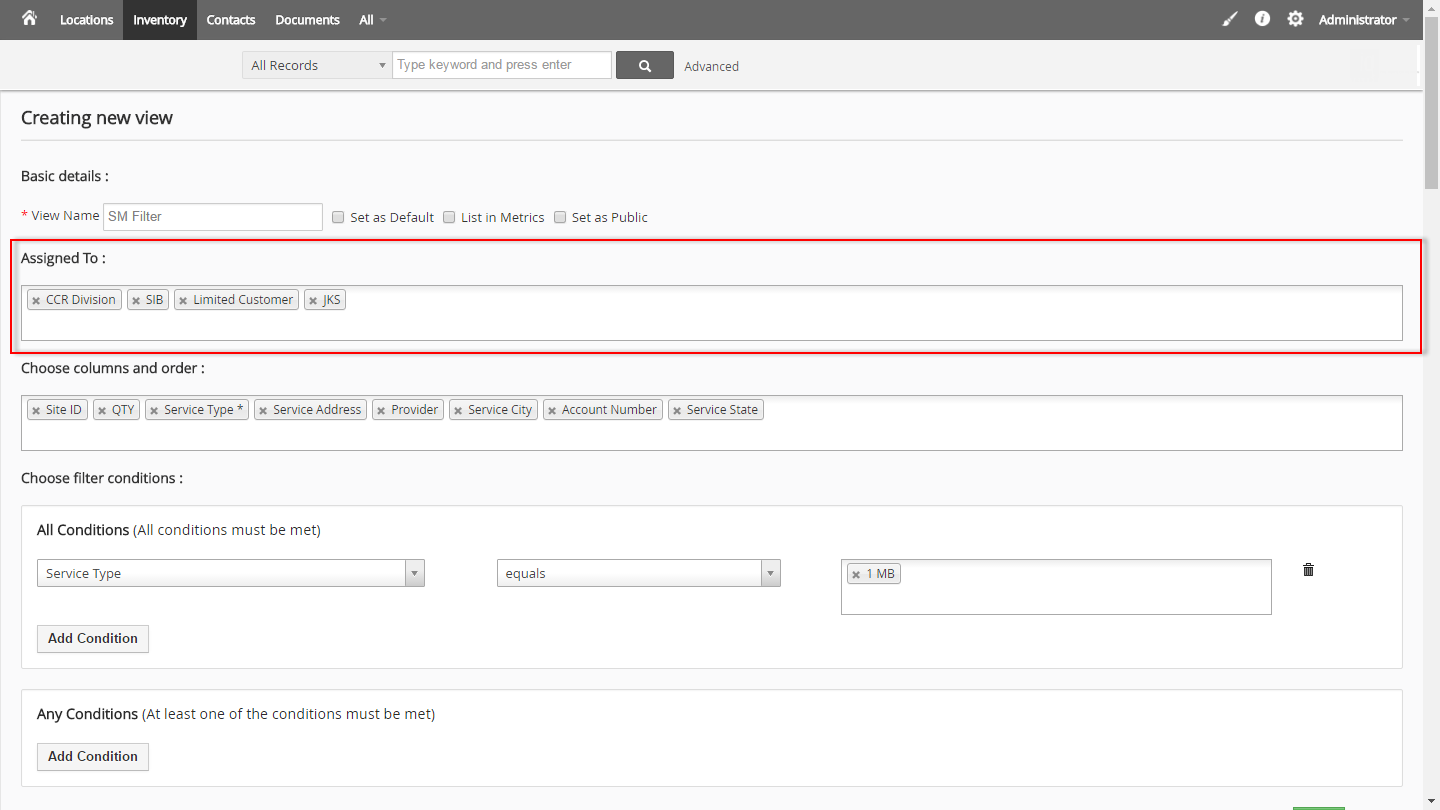
Task: Add Condition under All Conditions
Action: tap(93, 638)
